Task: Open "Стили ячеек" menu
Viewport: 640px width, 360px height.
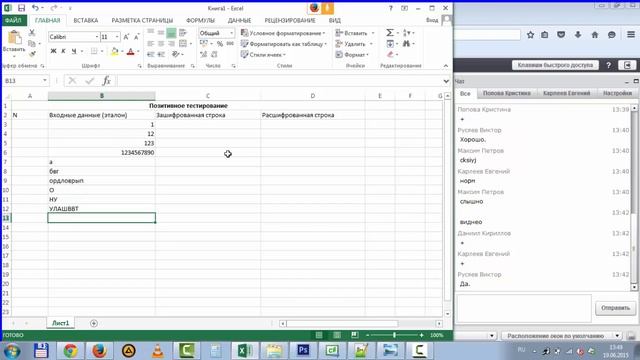Action: pos(263,54)
